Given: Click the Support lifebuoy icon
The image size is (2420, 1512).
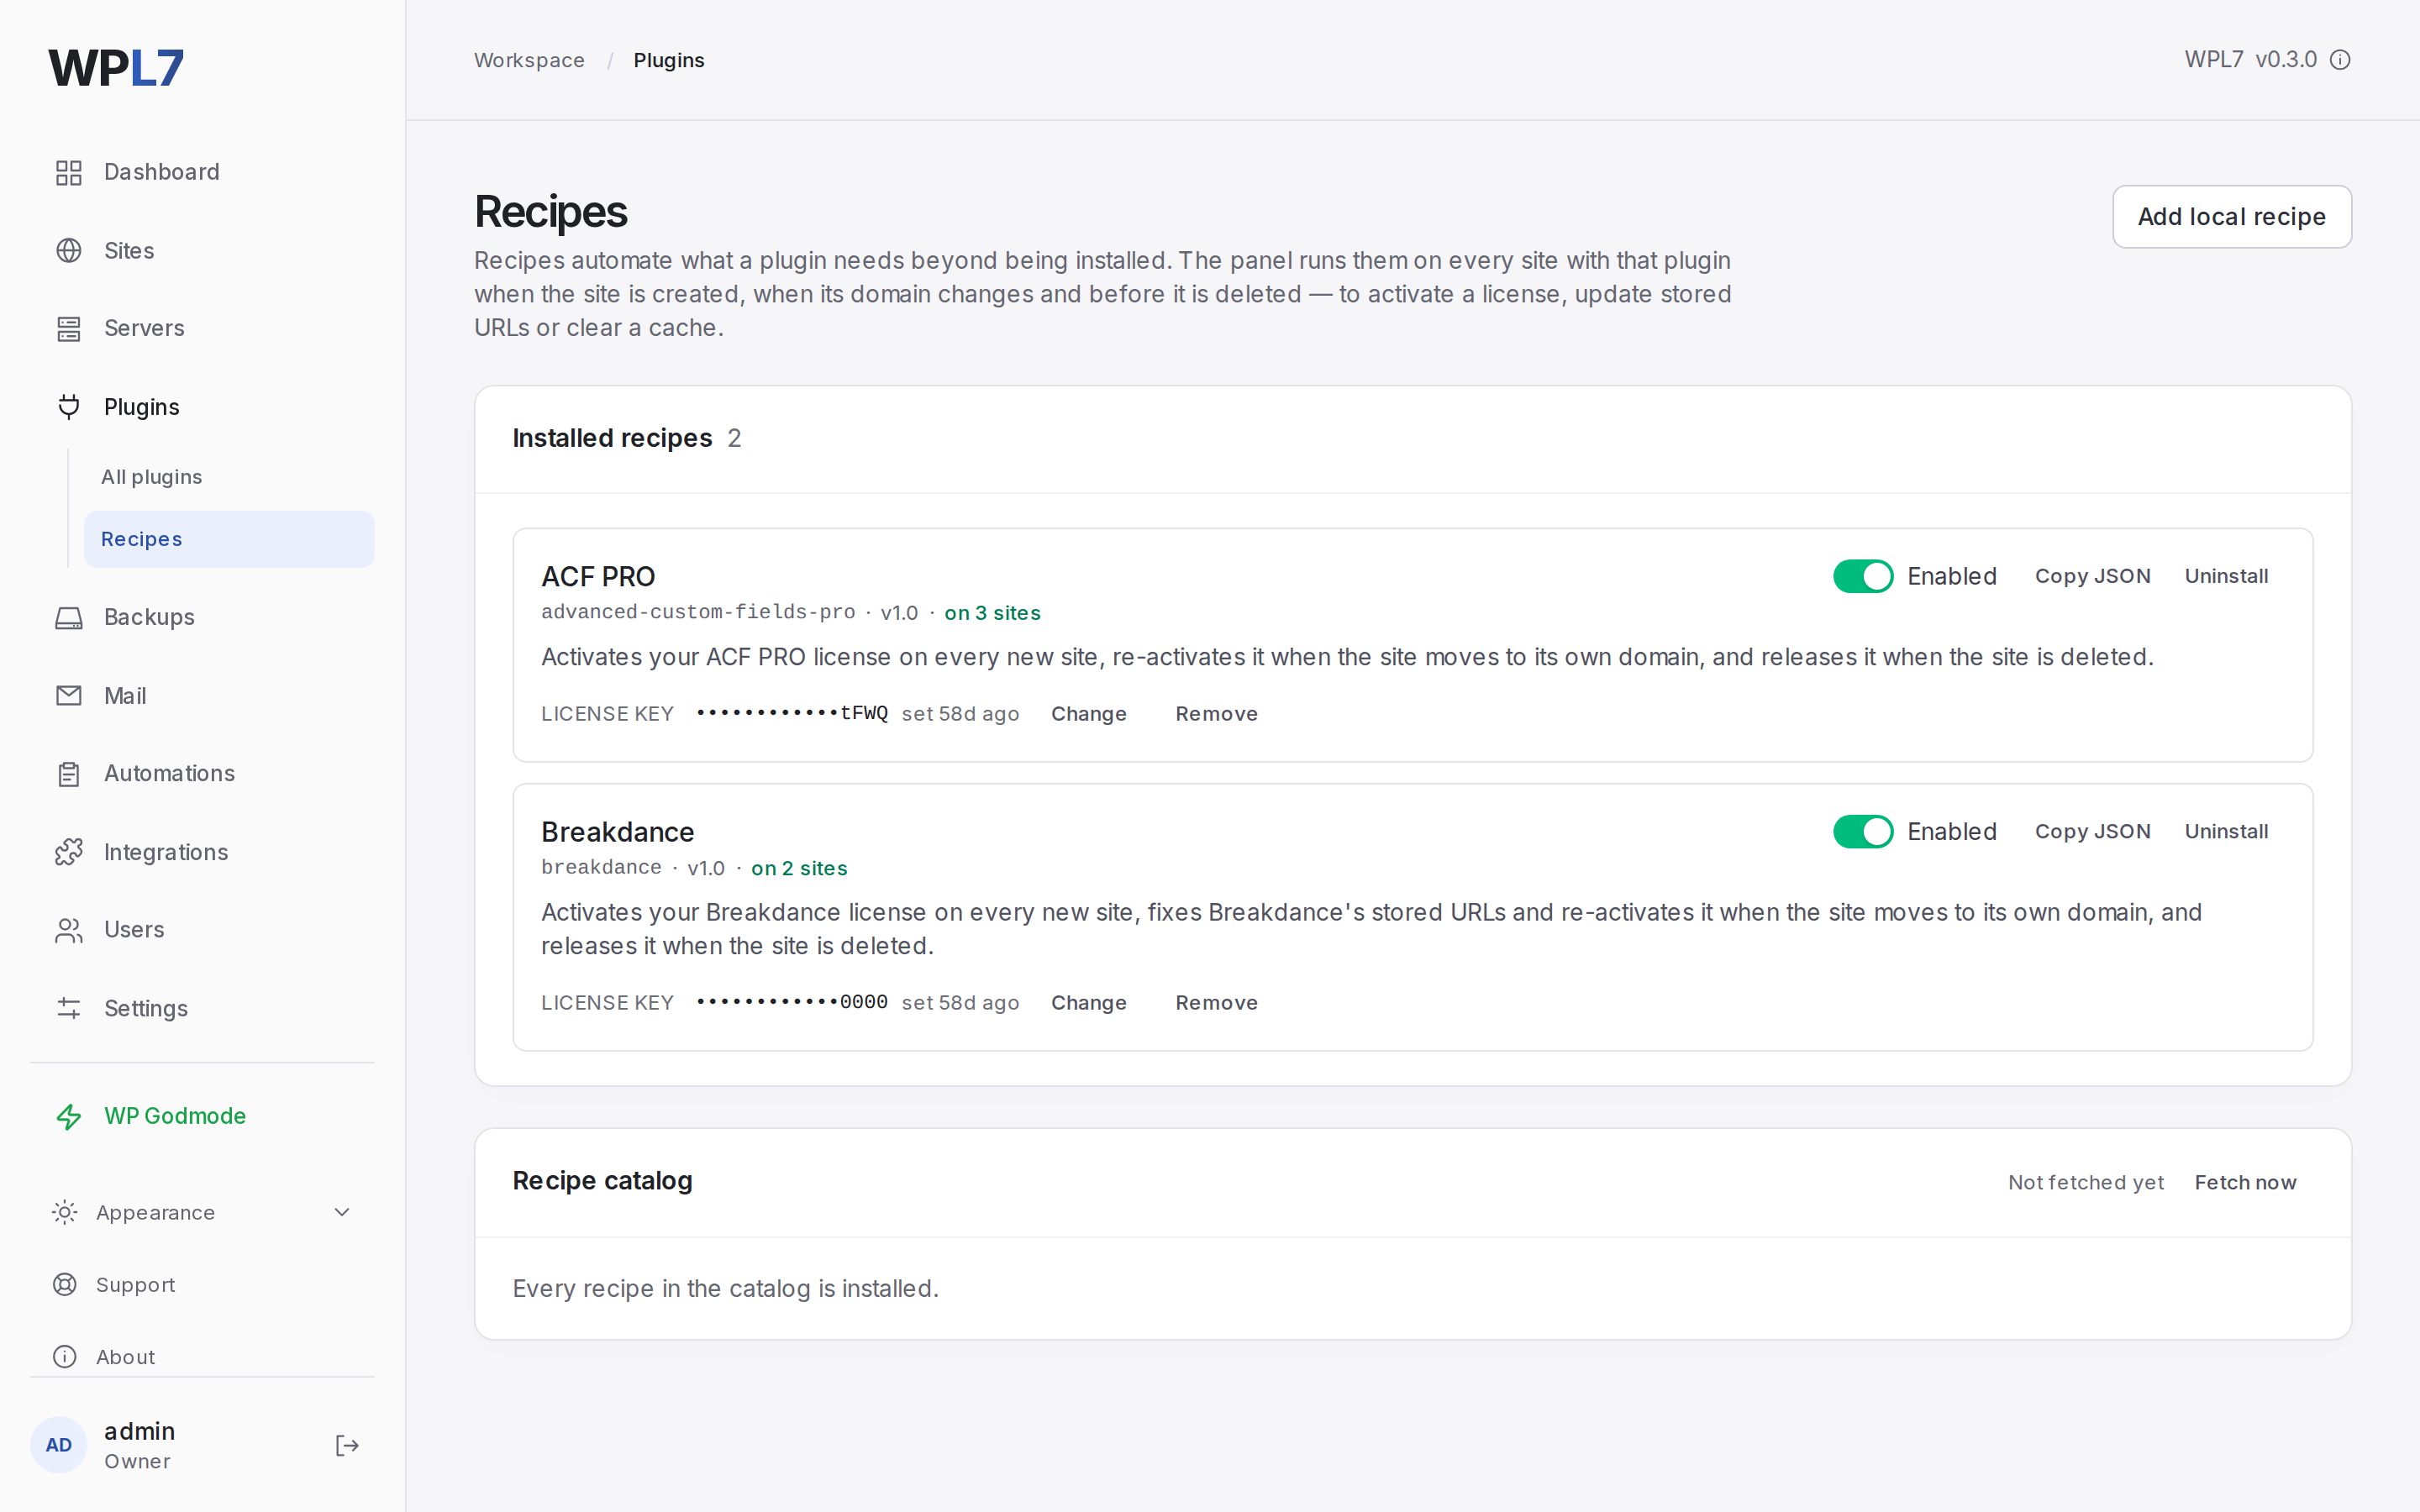Looking at the screenshot, I should click(65, 1284).
